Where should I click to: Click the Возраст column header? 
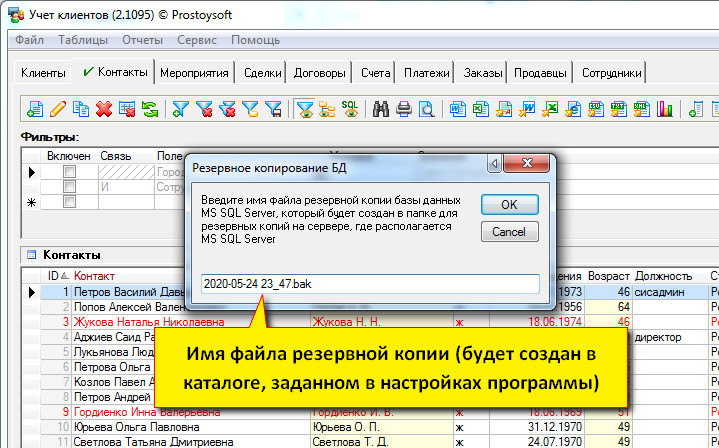pos(609,275)
